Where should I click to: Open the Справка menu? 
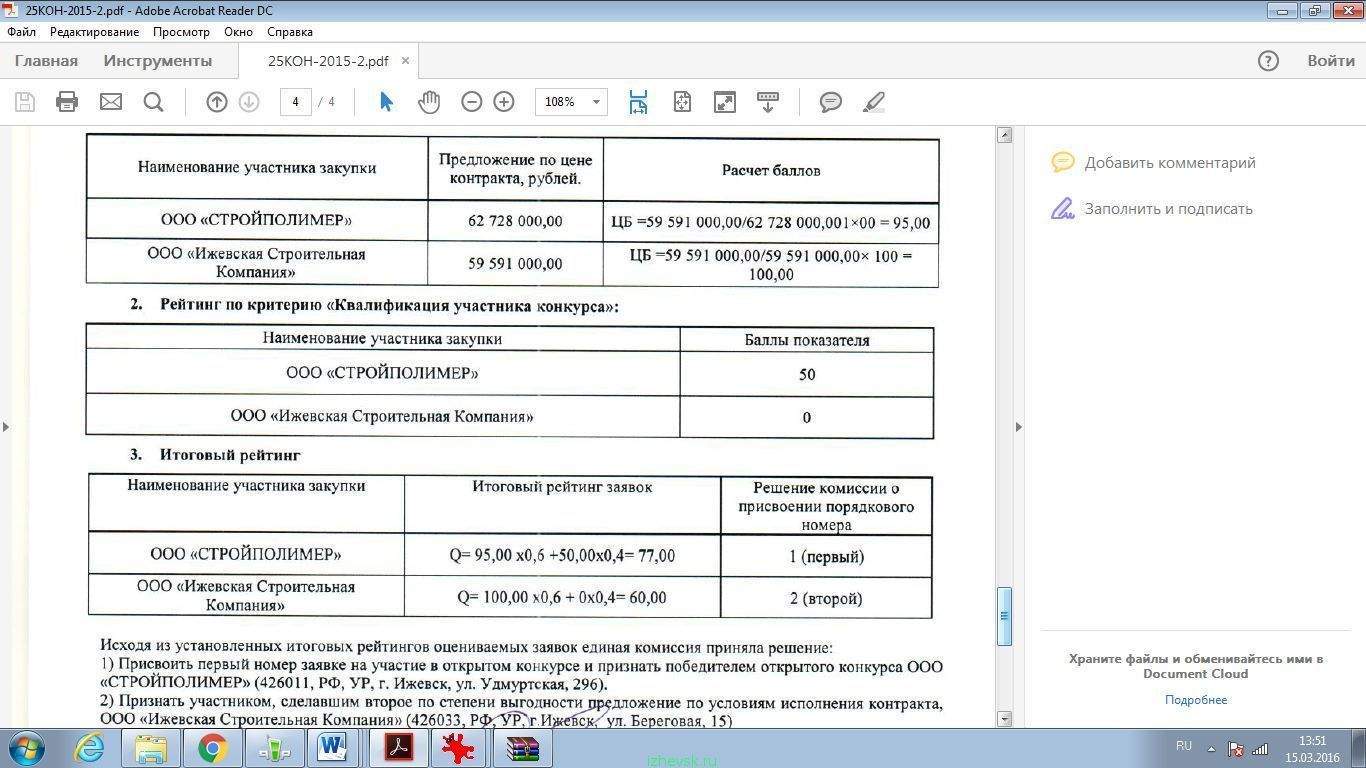tap(290, 32)
